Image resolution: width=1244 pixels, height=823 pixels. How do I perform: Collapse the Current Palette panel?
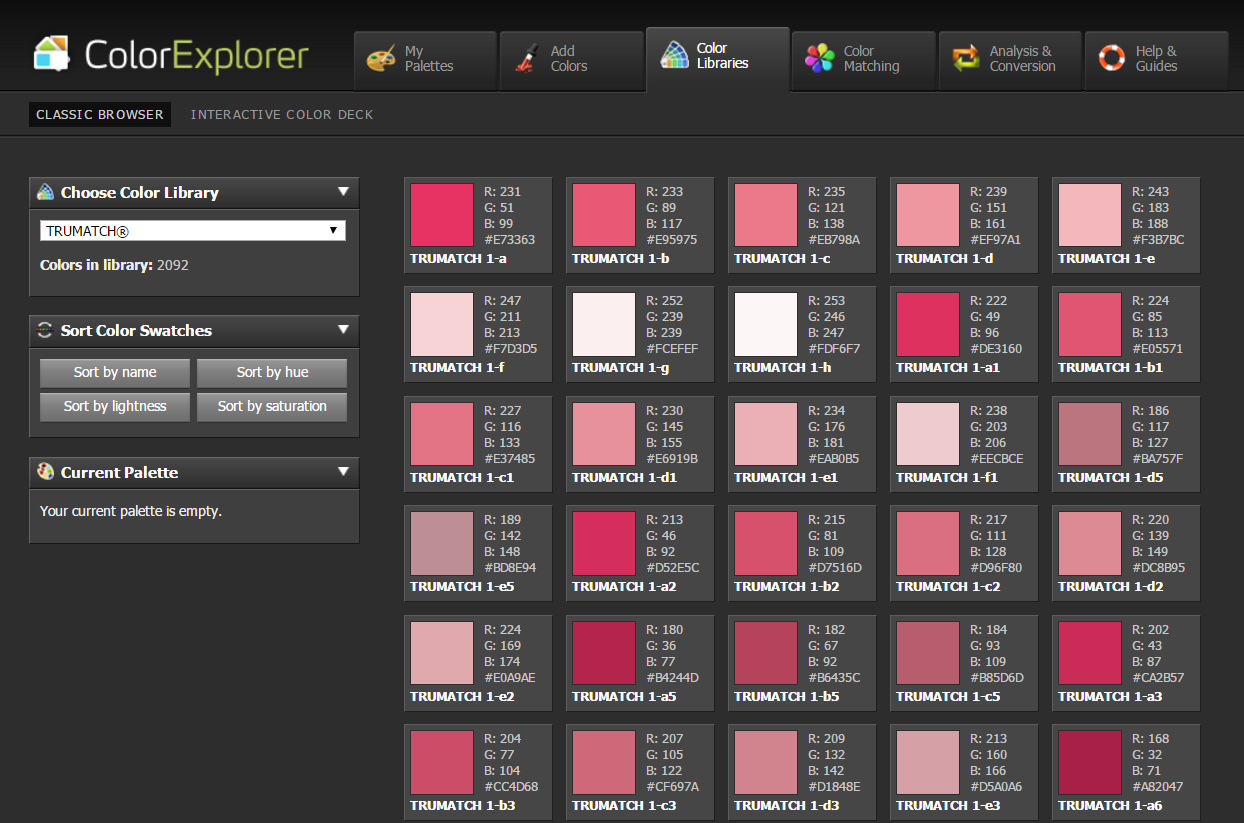343,472
